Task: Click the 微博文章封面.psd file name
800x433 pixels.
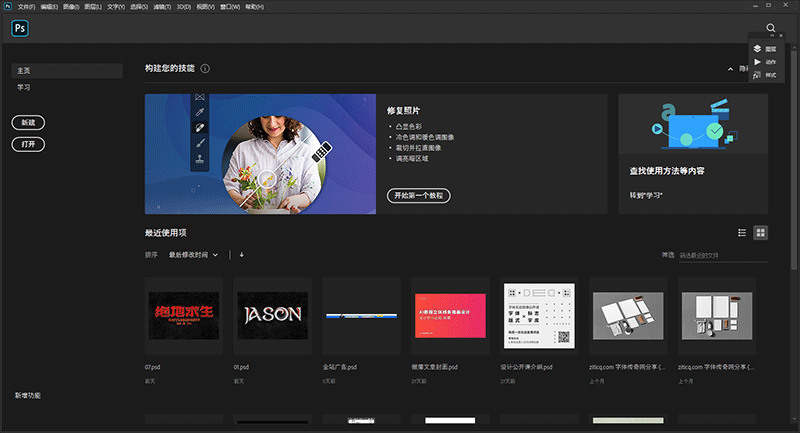Action: (x=435, y=367)
